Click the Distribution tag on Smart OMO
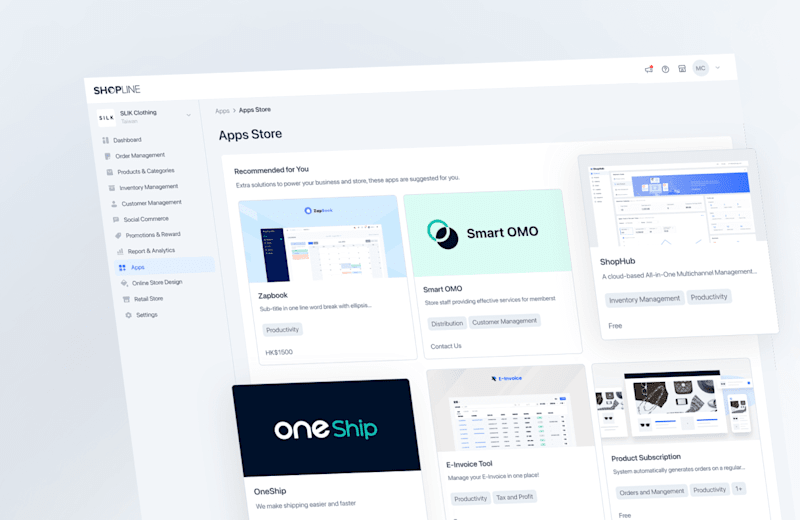This screenshot has height=520, width=800. [447, 324]
